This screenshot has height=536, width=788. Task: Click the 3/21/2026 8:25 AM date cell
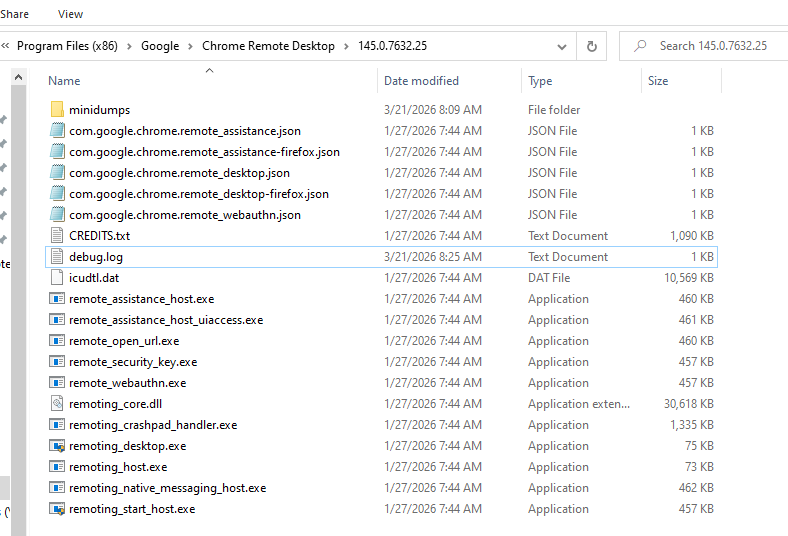[433, 257]
